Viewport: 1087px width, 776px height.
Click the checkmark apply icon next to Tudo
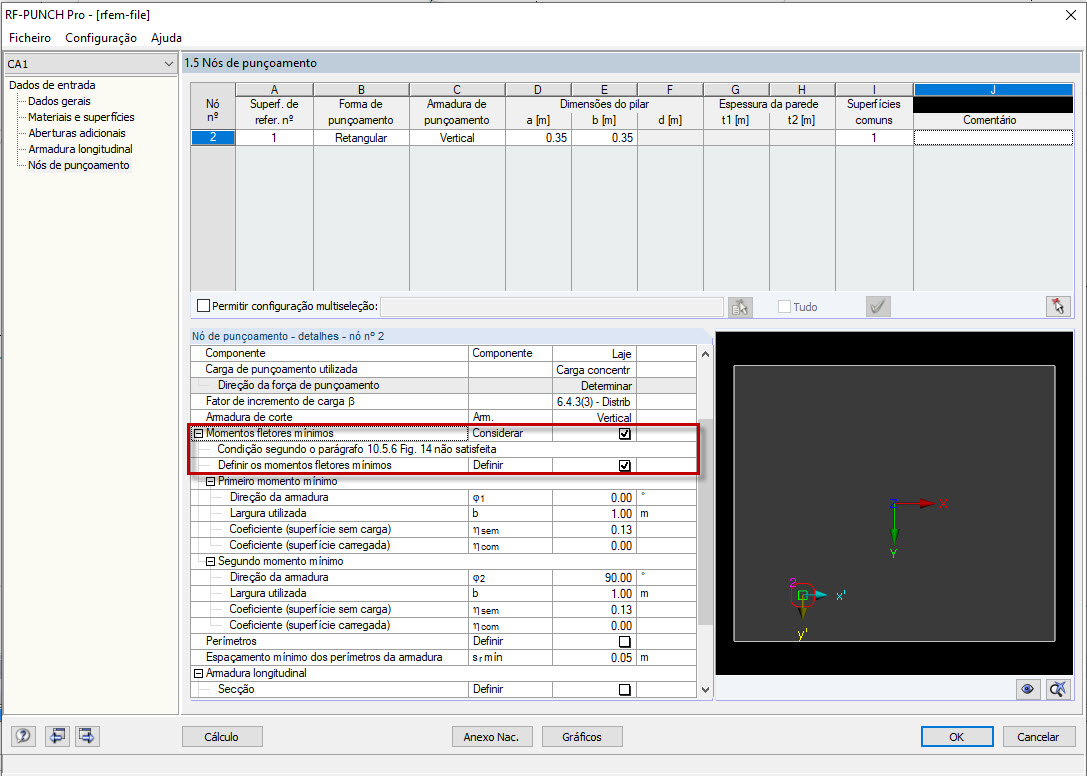click(878, 307)
